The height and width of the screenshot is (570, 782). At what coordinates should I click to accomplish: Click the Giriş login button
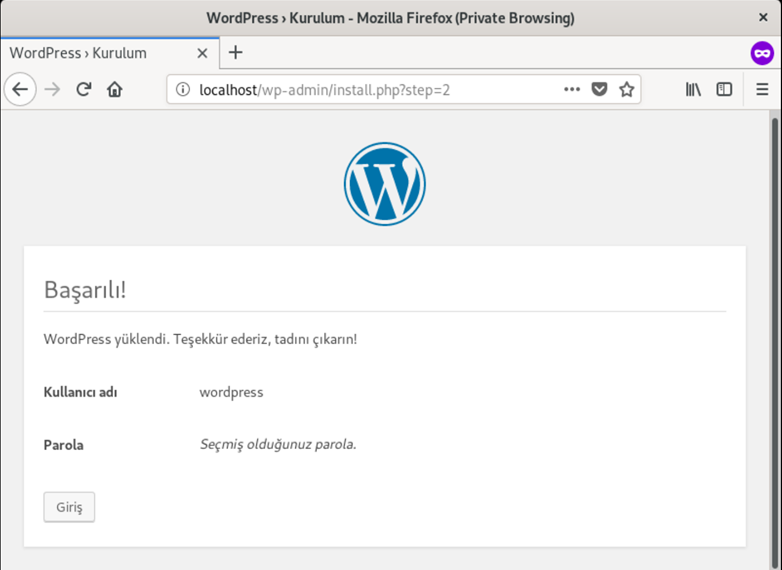pyautogui.click(x=69, y=507)
